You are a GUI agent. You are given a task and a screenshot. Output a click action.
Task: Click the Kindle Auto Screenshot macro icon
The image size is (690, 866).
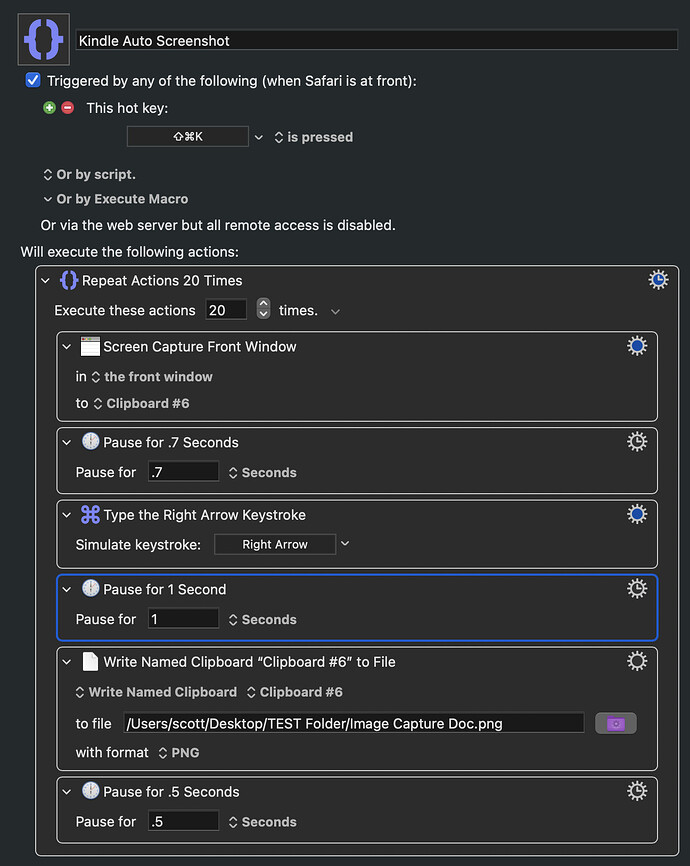(43, 40)
